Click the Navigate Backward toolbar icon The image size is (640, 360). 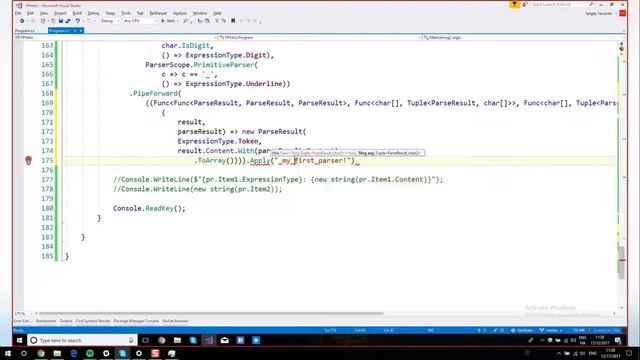tap(22, 21)
